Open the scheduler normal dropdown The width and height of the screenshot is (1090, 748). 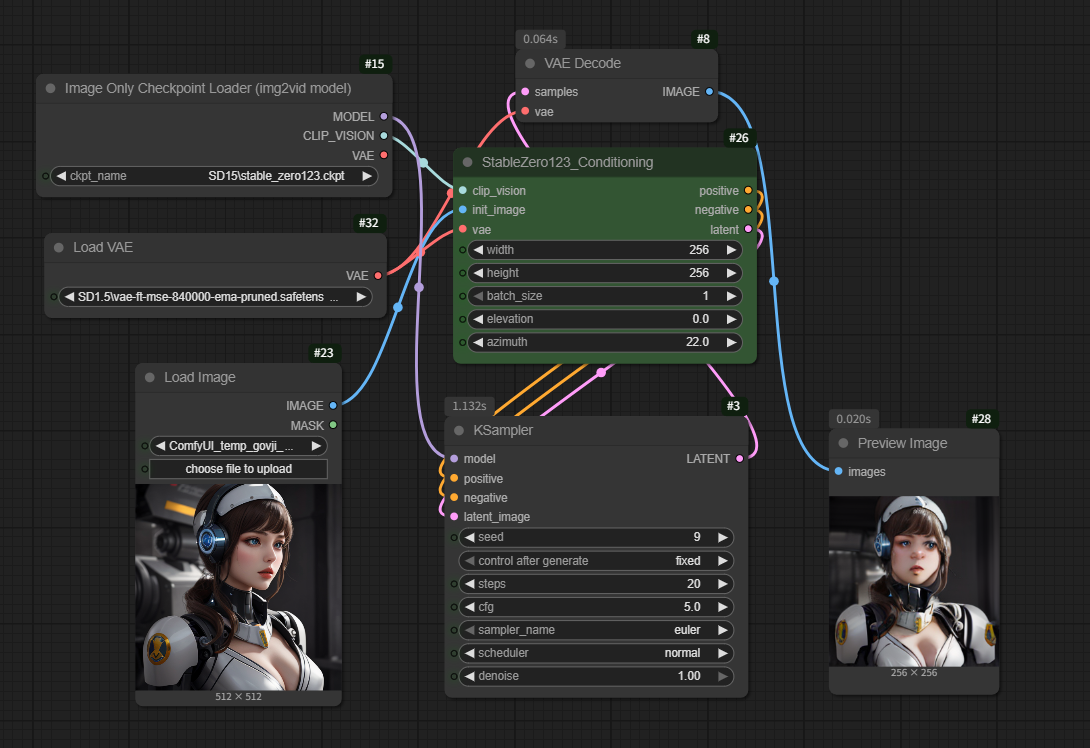coord(596,653)
